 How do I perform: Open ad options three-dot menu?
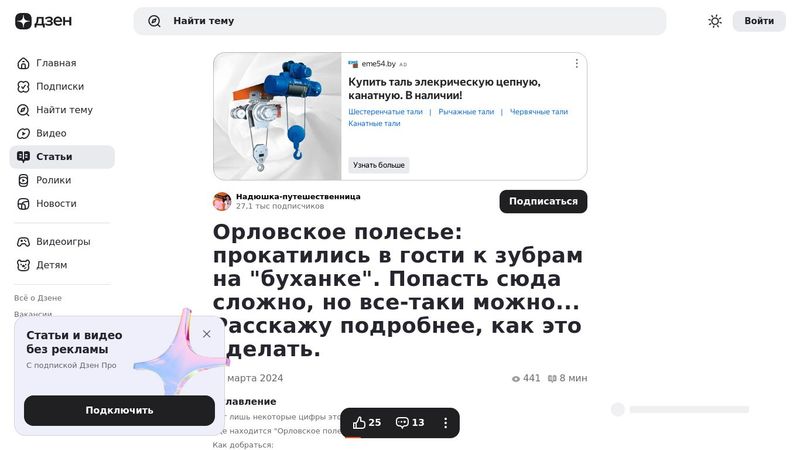pos(577,63)
